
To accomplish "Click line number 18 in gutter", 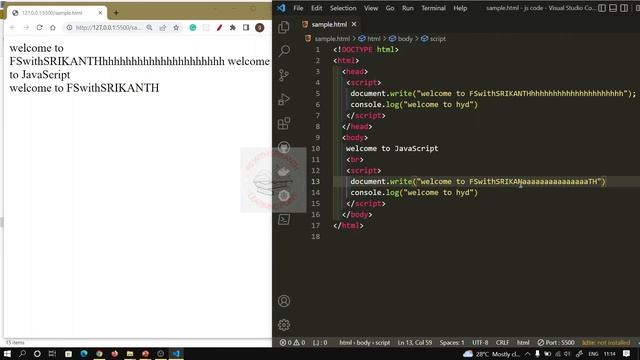I will tap(316, 237).
